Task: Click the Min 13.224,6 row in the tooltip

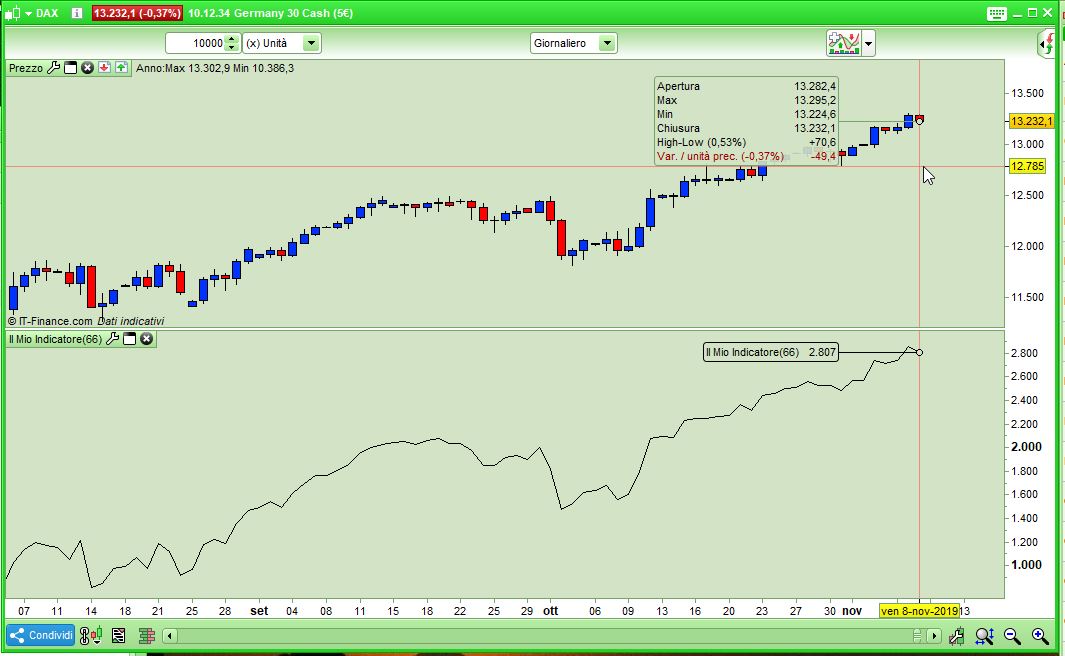Action: click(746, 114)
